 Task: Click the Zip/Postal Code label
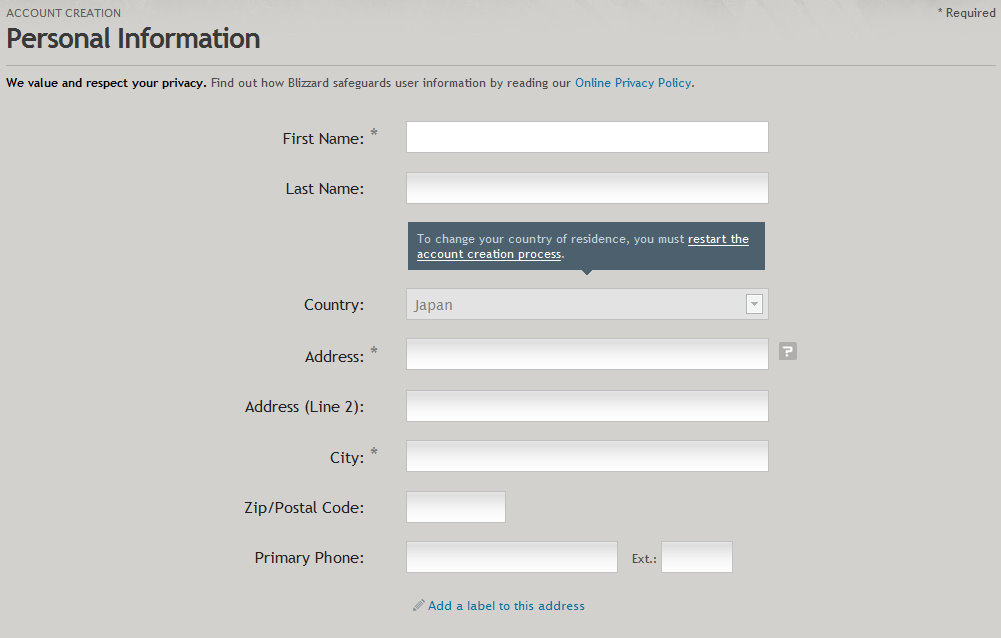304,508
